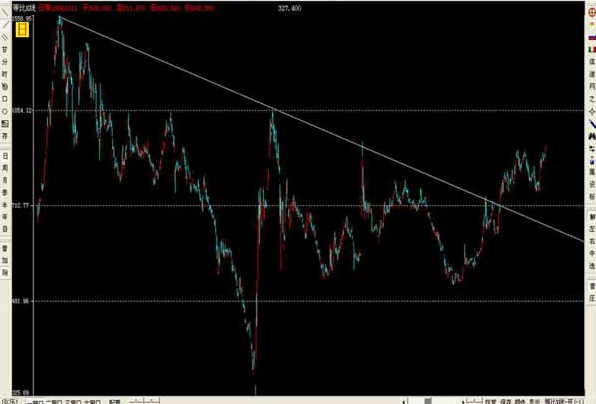This screenshot has height=404, width=596.
Task: Switch to monthly (月) period in left toolbar
Action: pyautogui.click(x=5, y=180)
